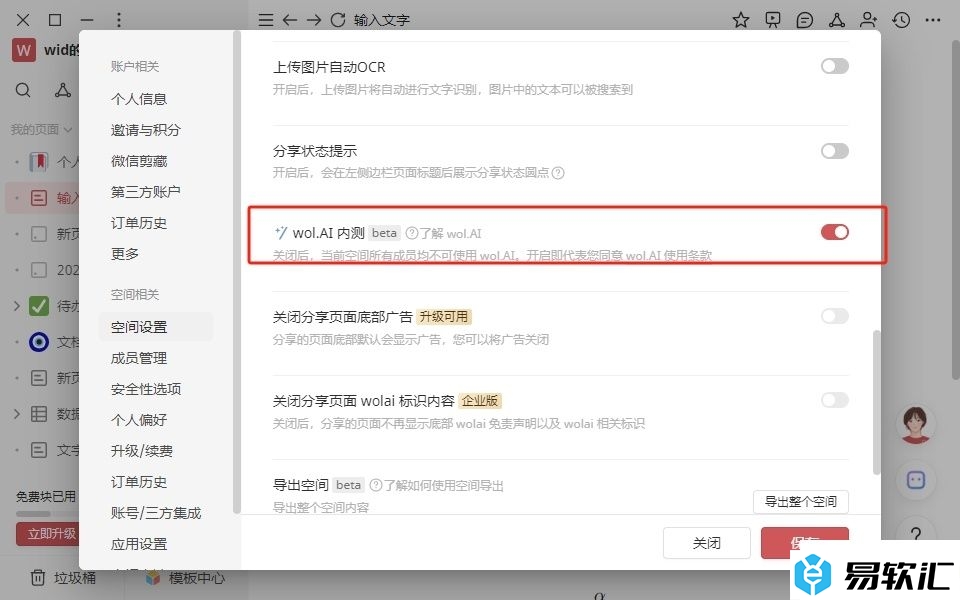This screenshot has width=960, height=600.
Task: Expand the 我的页面 dropdown in the sidebar
Action: point(41,129)
